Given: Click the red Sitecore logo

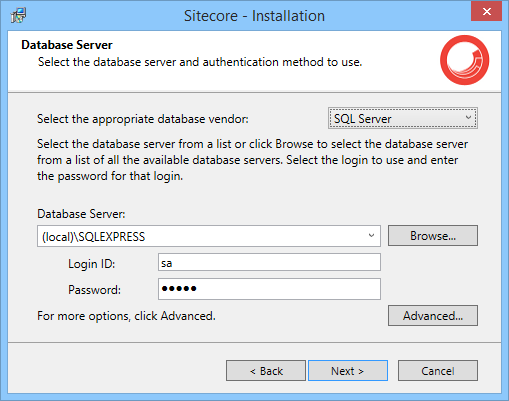Looking at the screenshot, I should pos(464,60).
